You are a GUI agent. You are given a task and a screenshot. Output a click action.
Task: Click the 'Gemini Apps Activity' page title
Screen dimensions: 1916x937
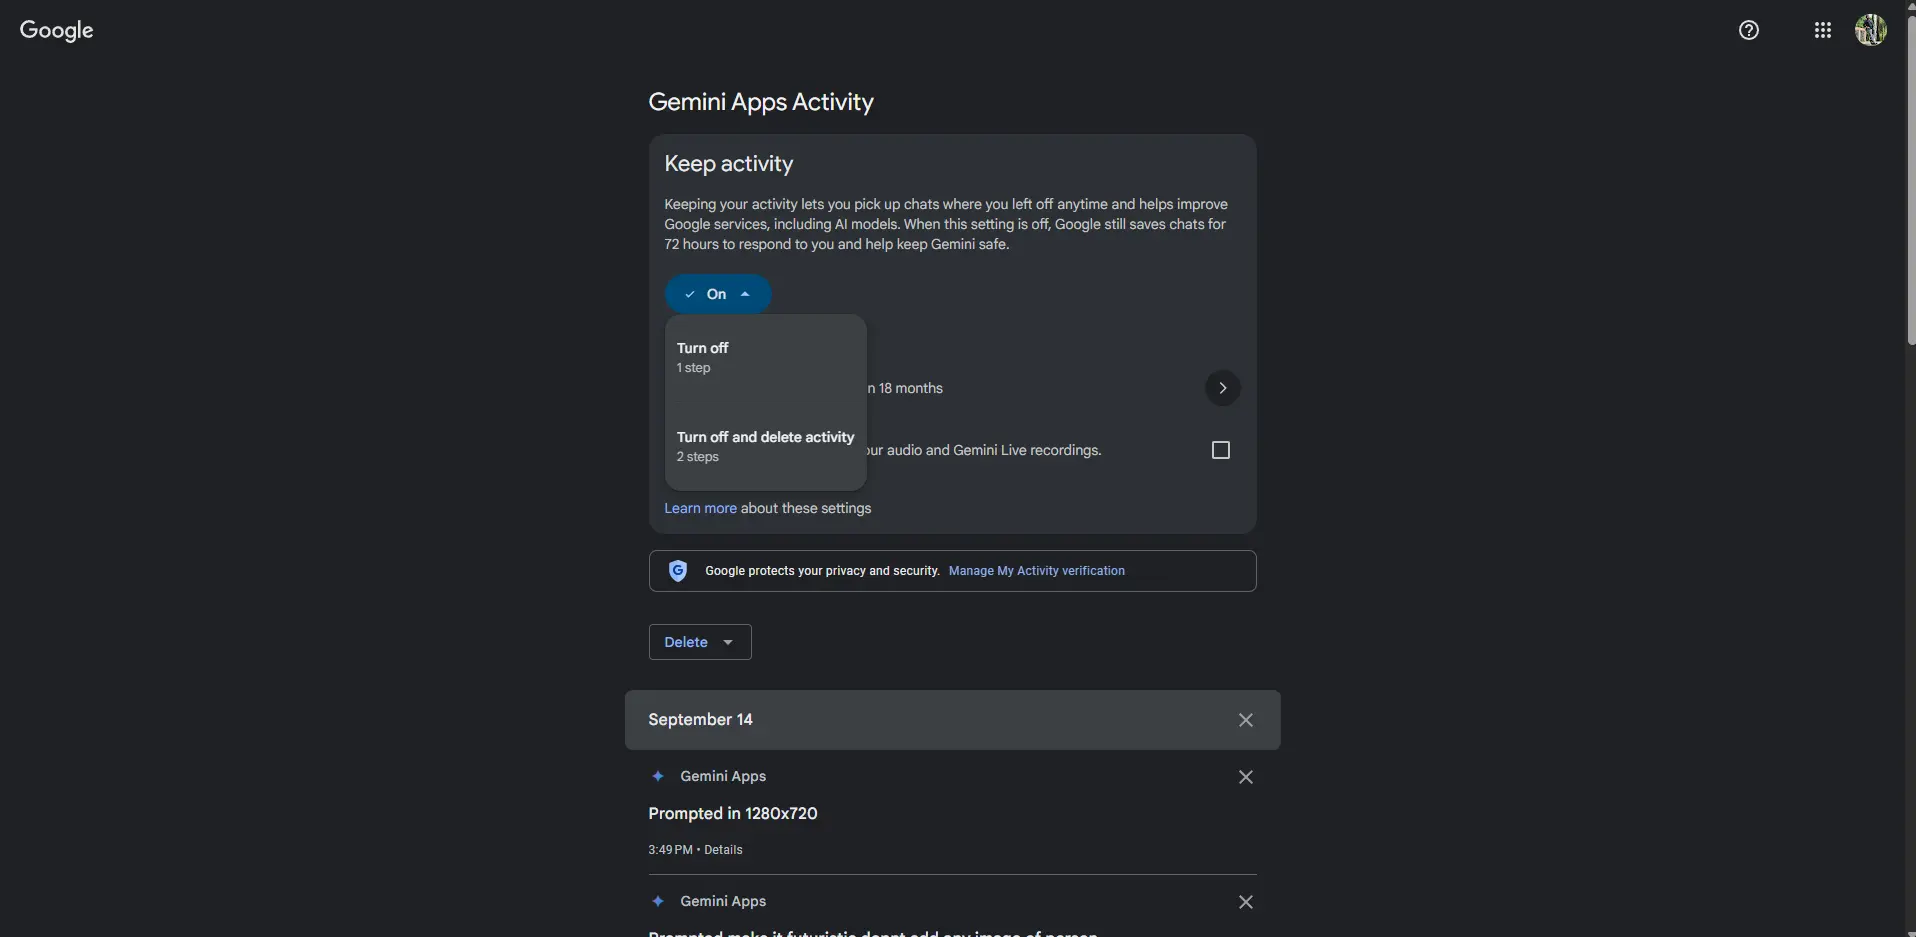tap(761, 102)
